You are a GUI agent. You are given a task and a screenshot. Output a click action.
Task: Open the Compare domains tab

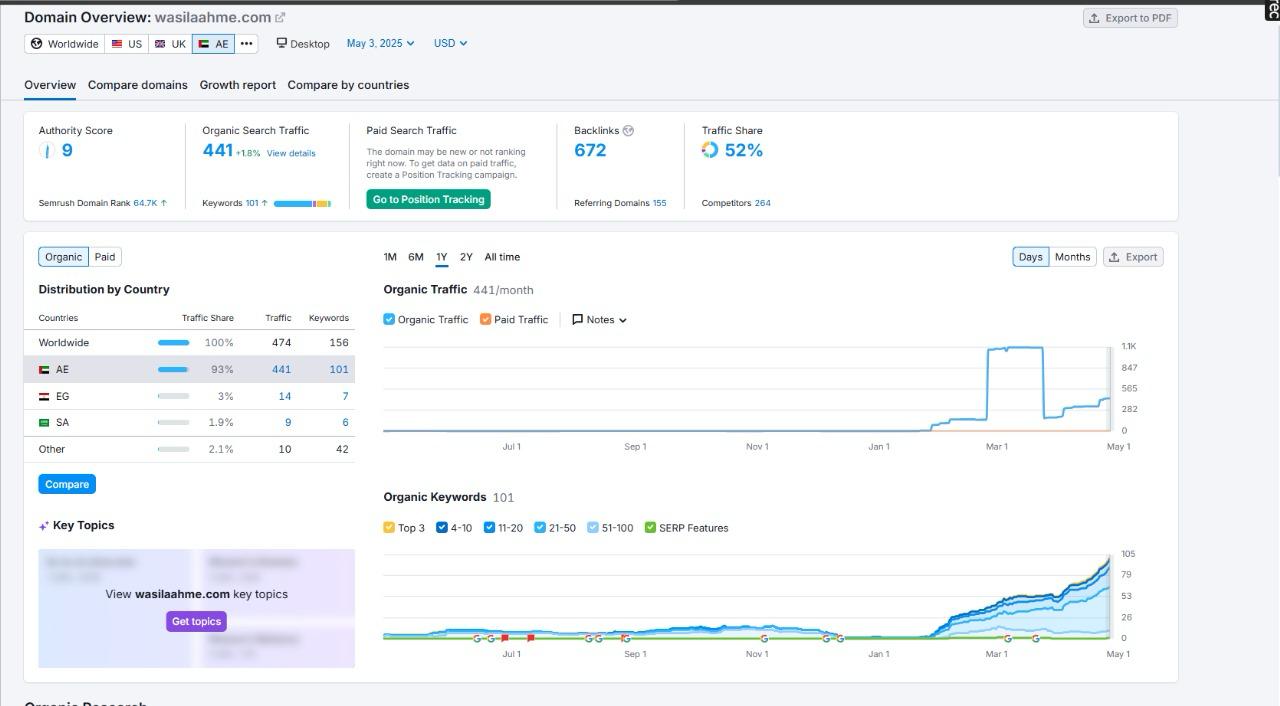pos(138,85)
